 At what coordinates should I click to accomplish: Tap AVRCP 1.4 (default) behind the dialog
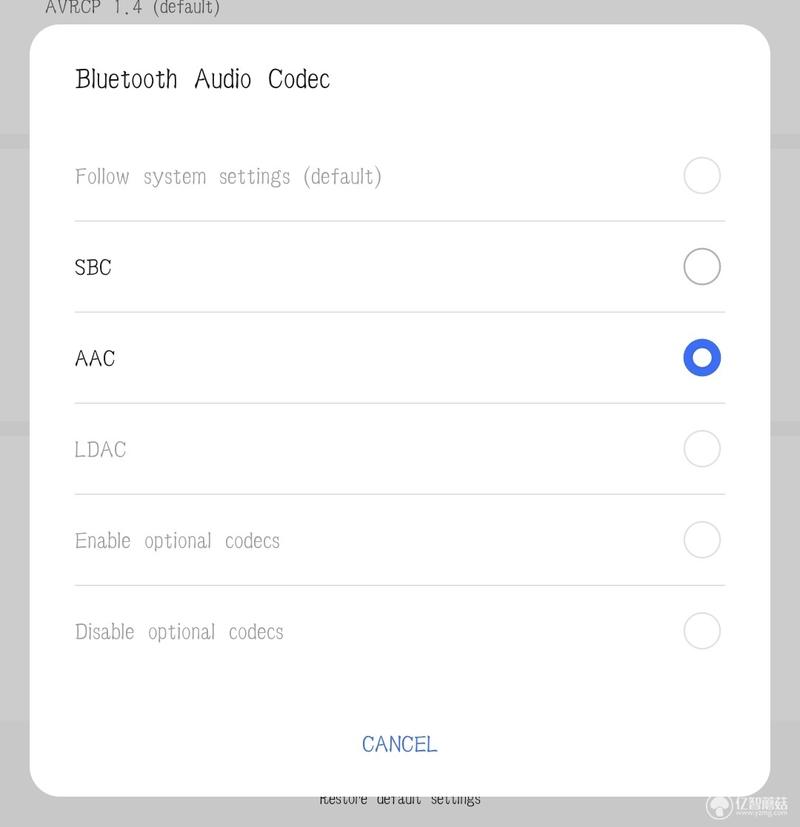point(132,8)
